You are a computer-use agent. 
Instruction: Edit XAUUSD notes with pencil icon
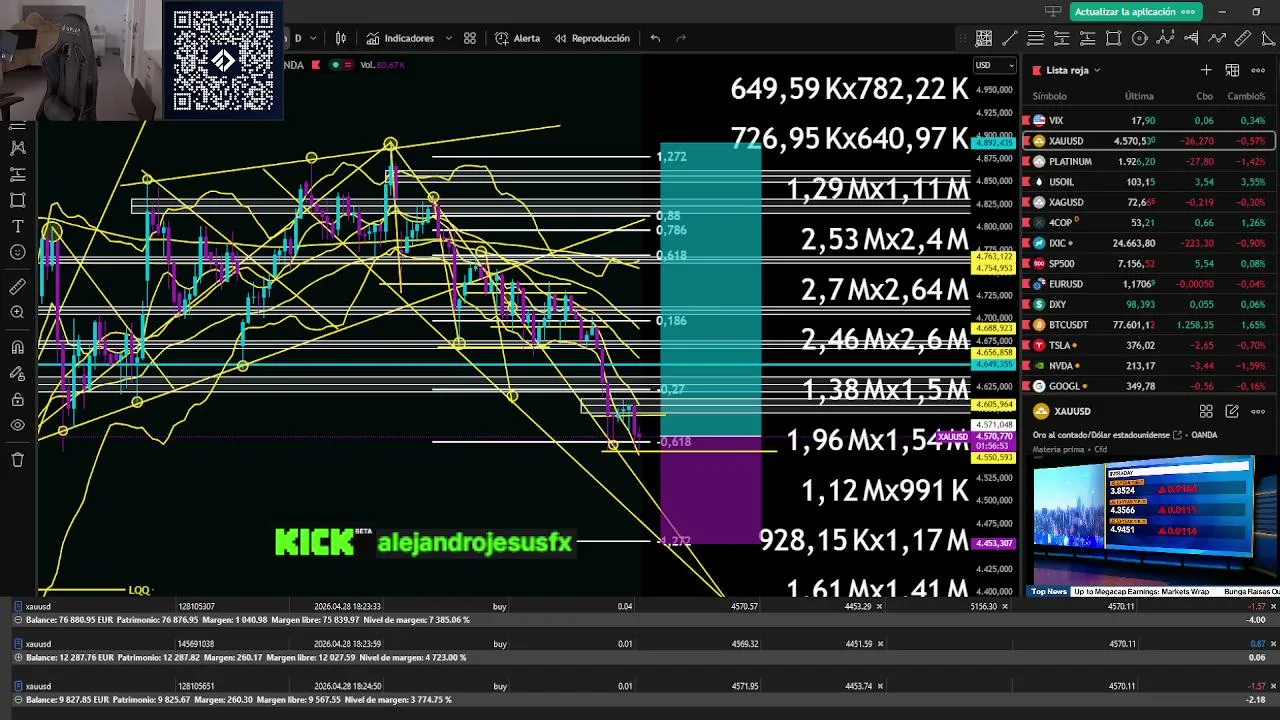(1232, 411)
